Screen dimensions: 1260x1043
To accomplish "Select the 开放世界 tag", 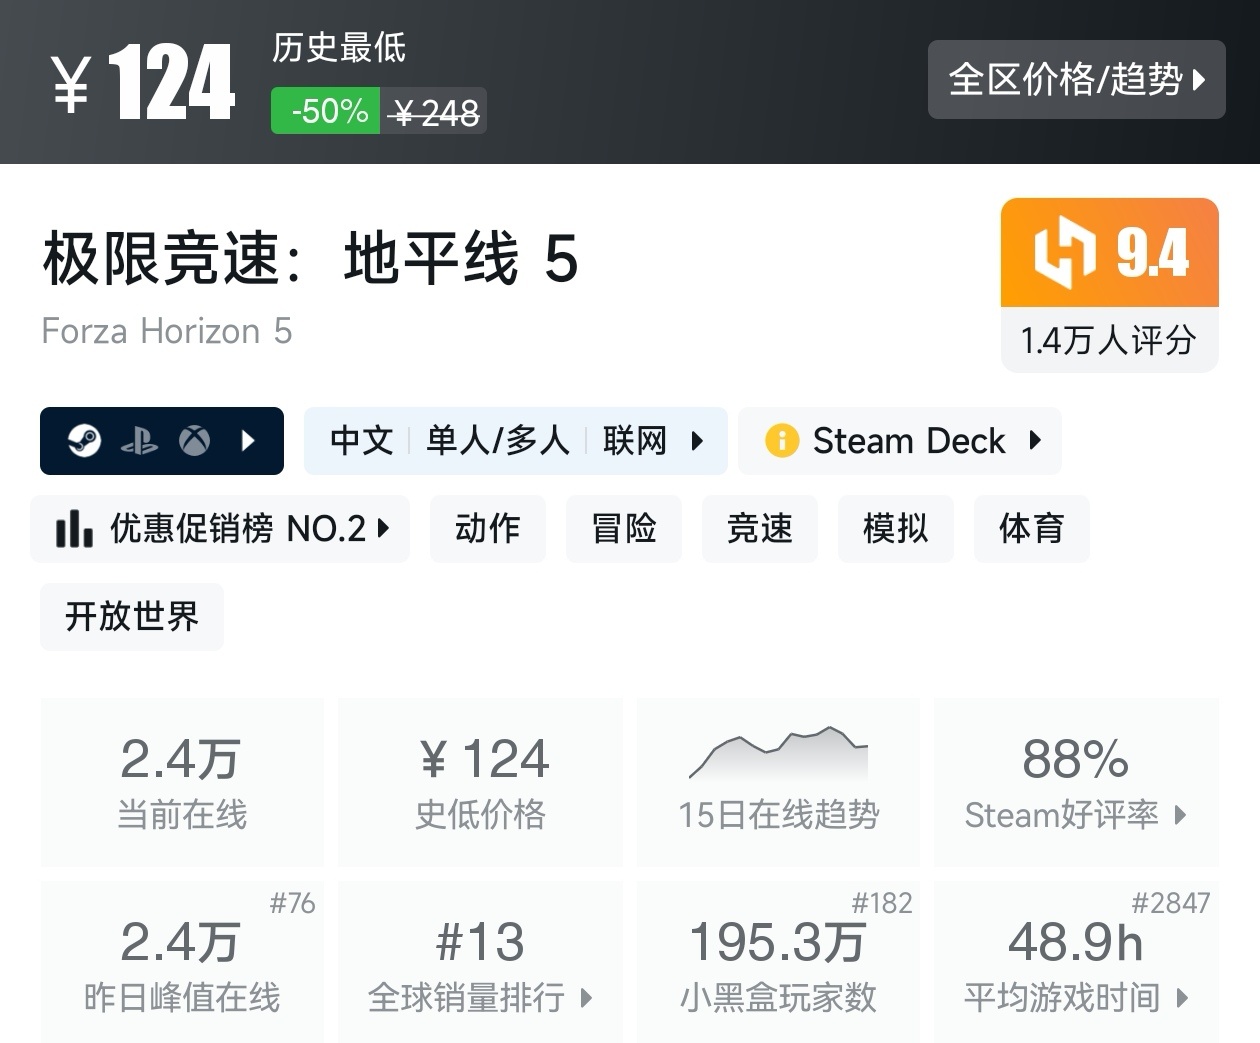I will (132, 616).
